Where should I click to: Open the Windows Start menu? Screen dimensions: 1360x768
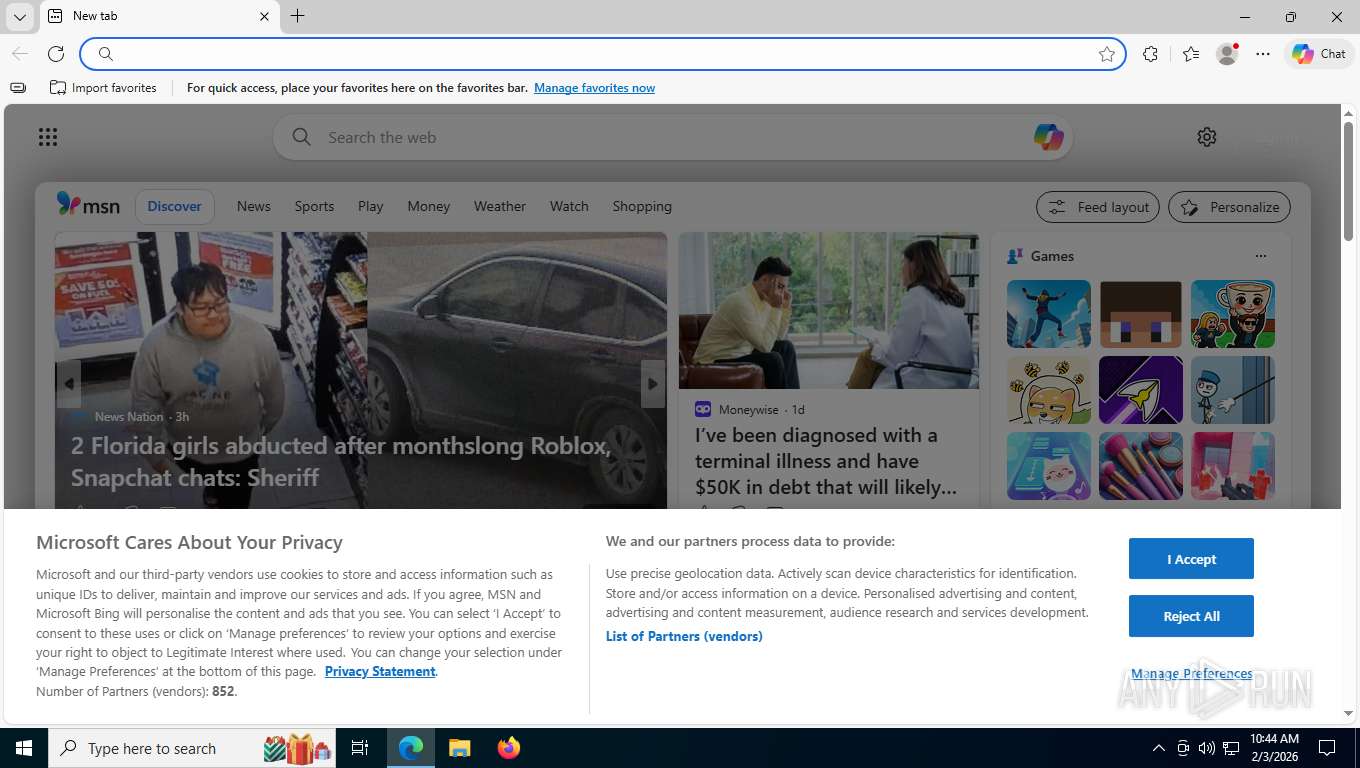24,748
